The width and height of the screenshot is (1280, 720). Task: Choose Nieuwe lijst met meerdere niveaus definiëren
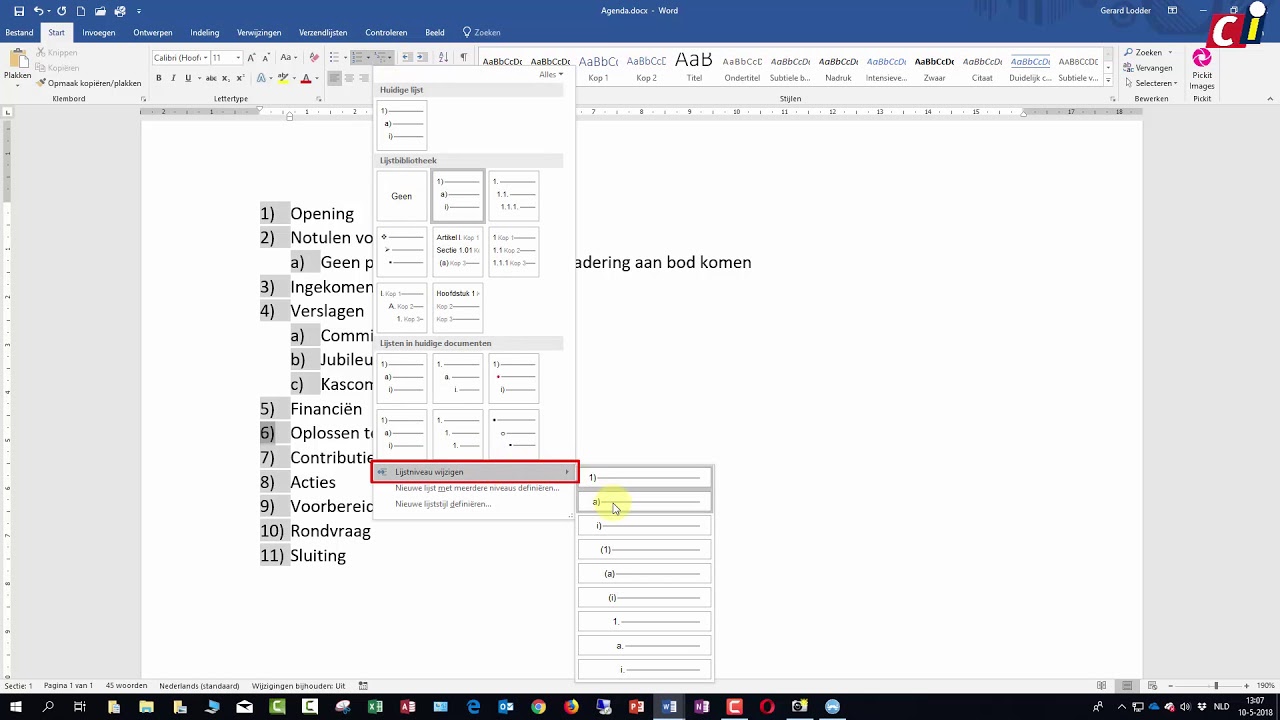(x=477, y=488)
